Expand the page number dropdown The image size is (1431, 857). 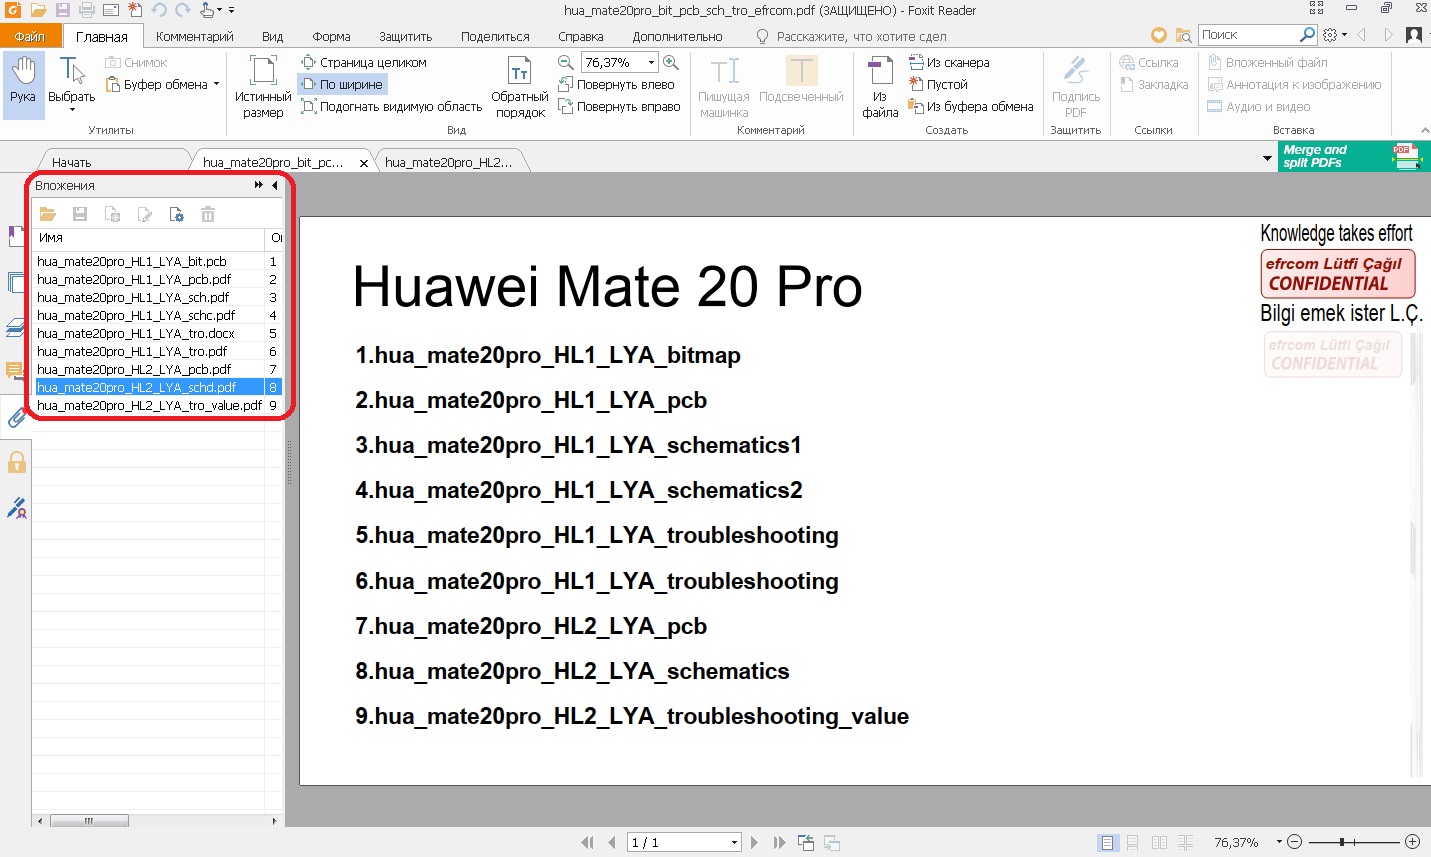(734, 843)
